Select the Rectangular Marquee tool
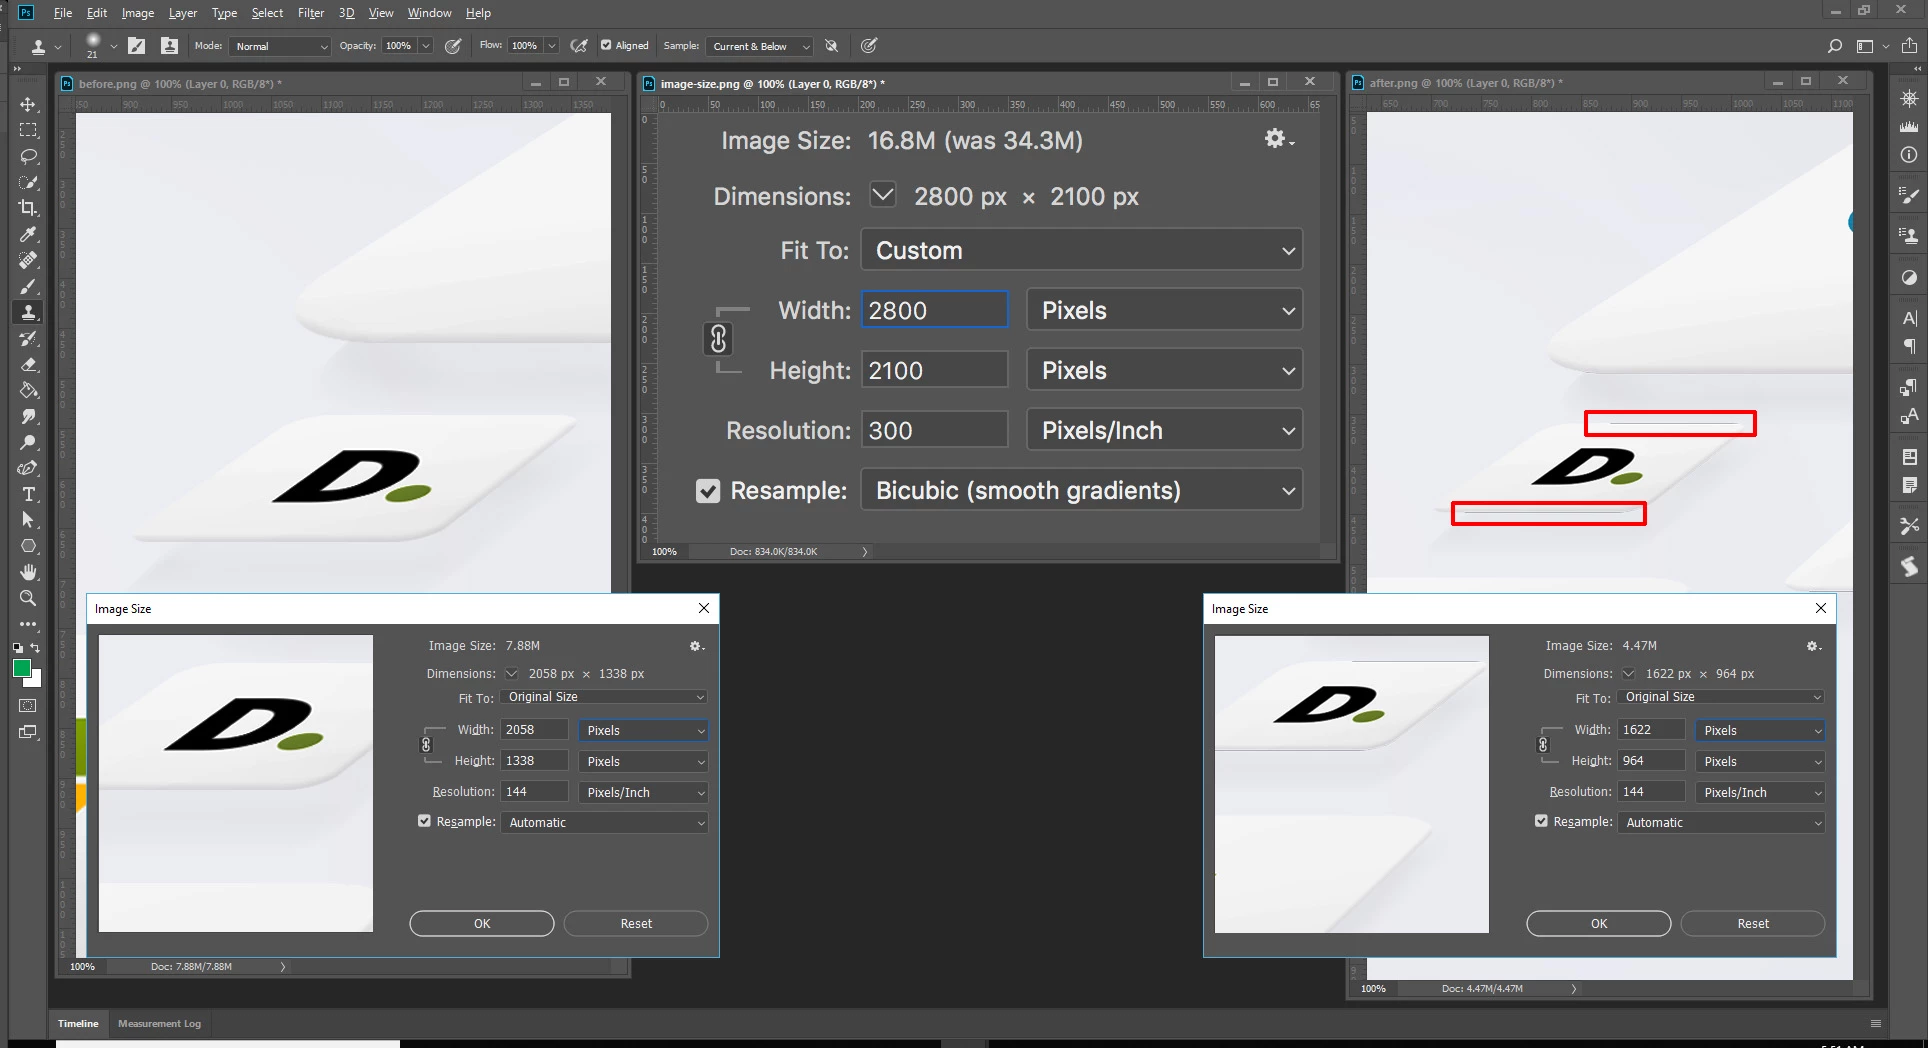This screenshot has height=1048, width=1928. point(28,131)
